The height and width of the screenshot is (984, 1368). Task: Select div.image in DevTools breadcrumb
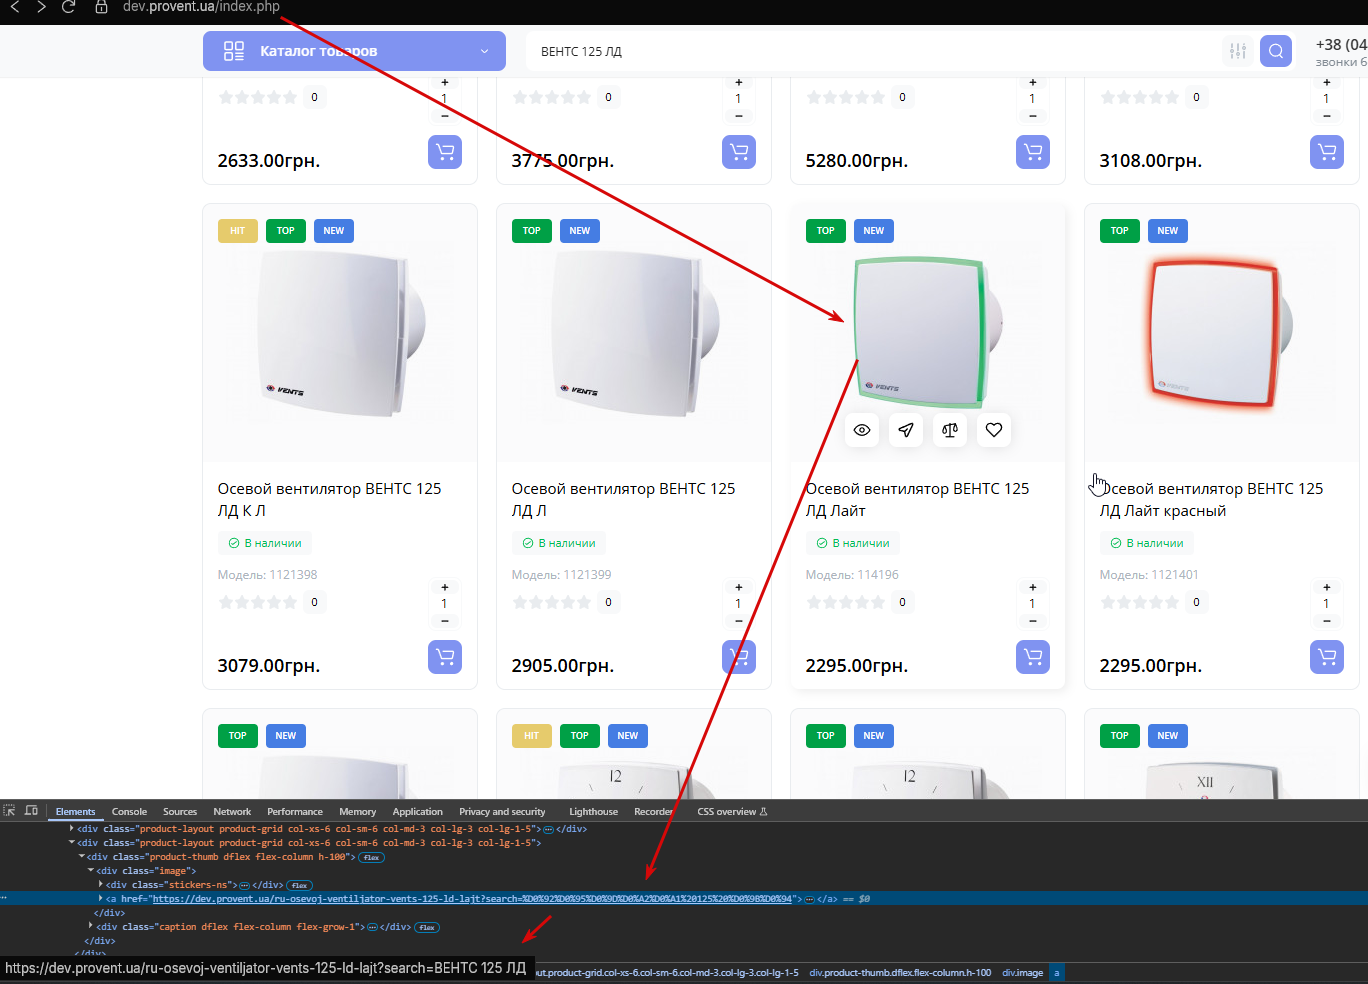[x=1022, y=972]
